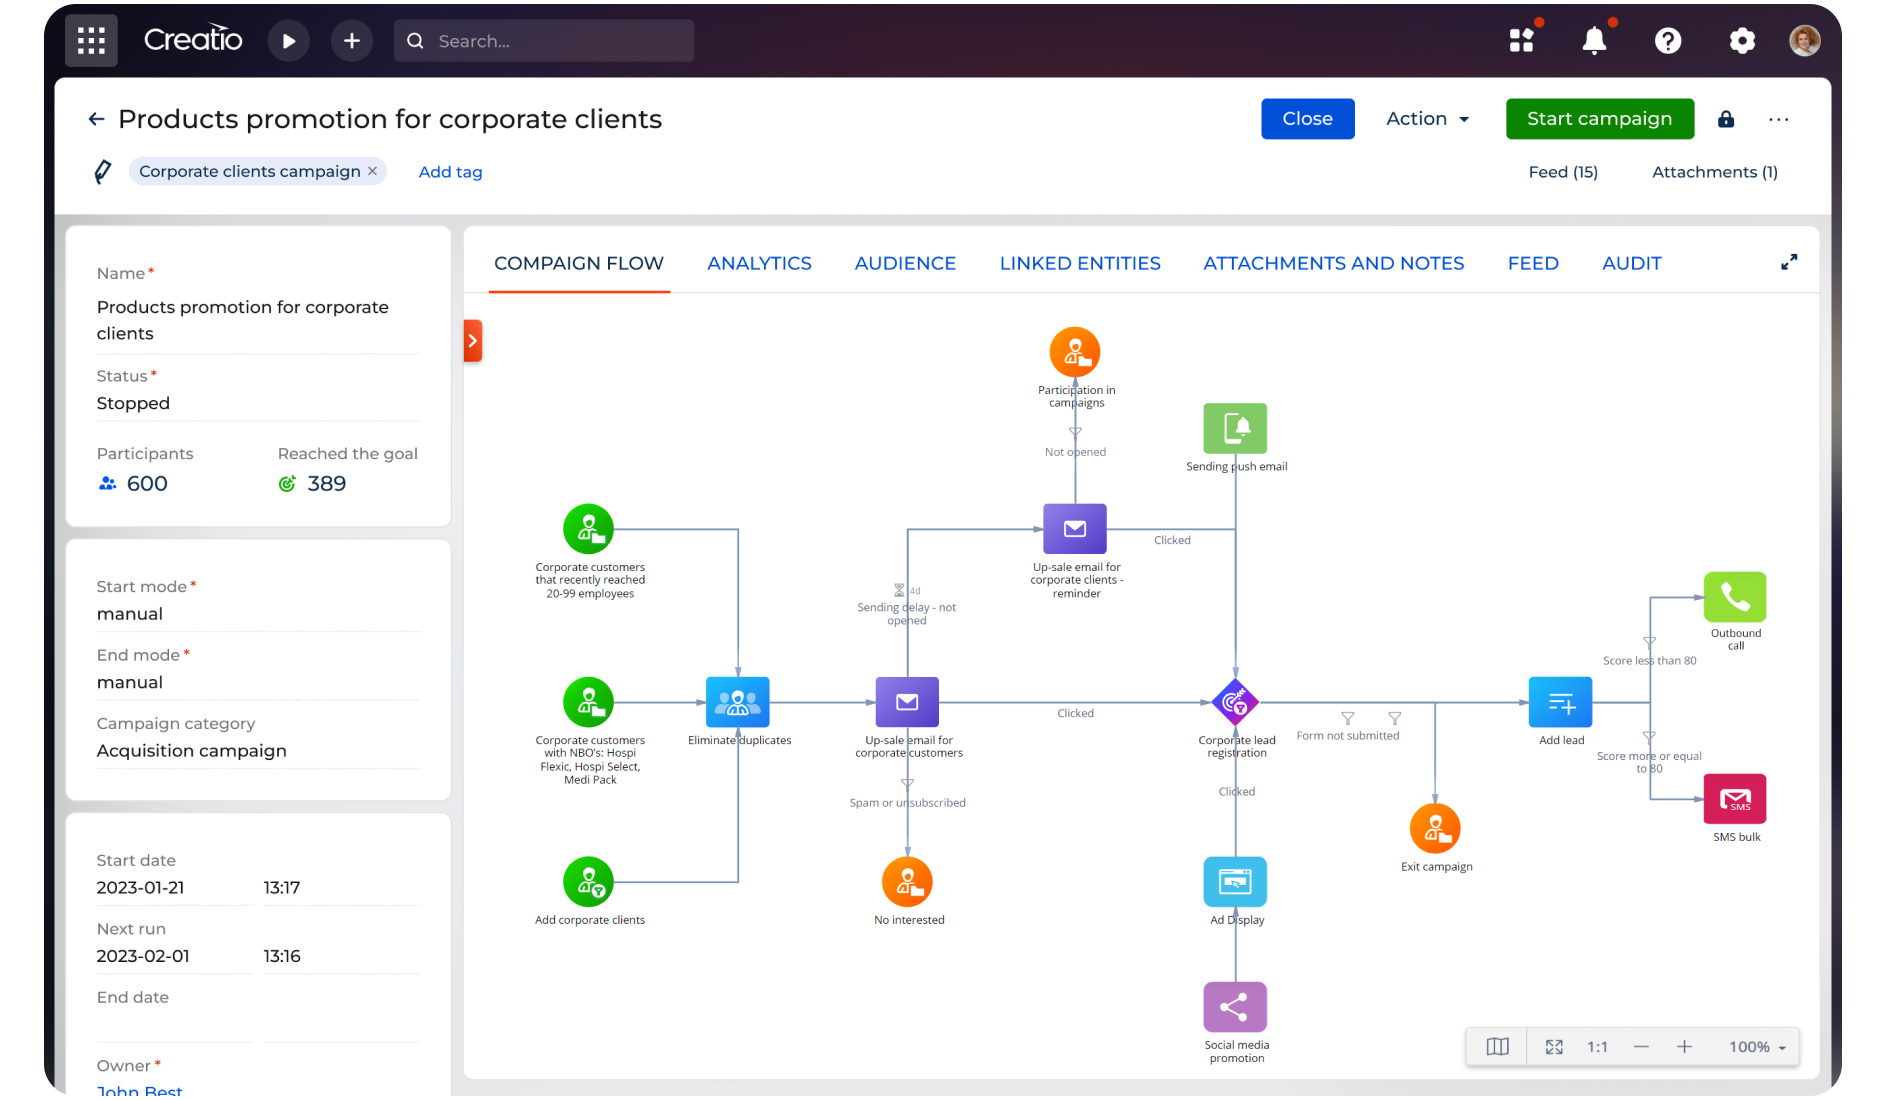The height and width of the screenshot is (1100, 1886).
Task: Click the notifications bell icon
Action: pos(1594,41)
